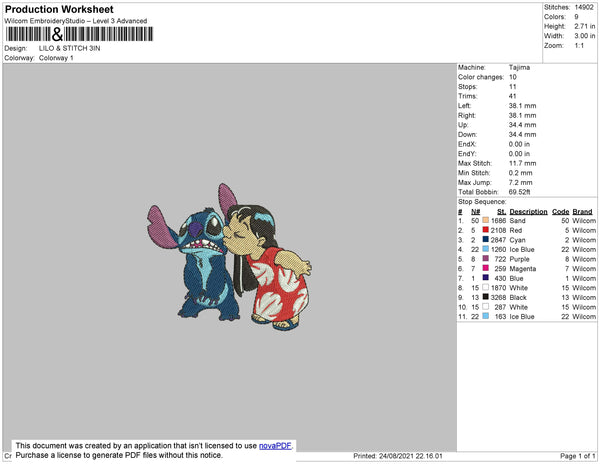Click the stitch count "1686" for Sand

click(x=499, y=221)
